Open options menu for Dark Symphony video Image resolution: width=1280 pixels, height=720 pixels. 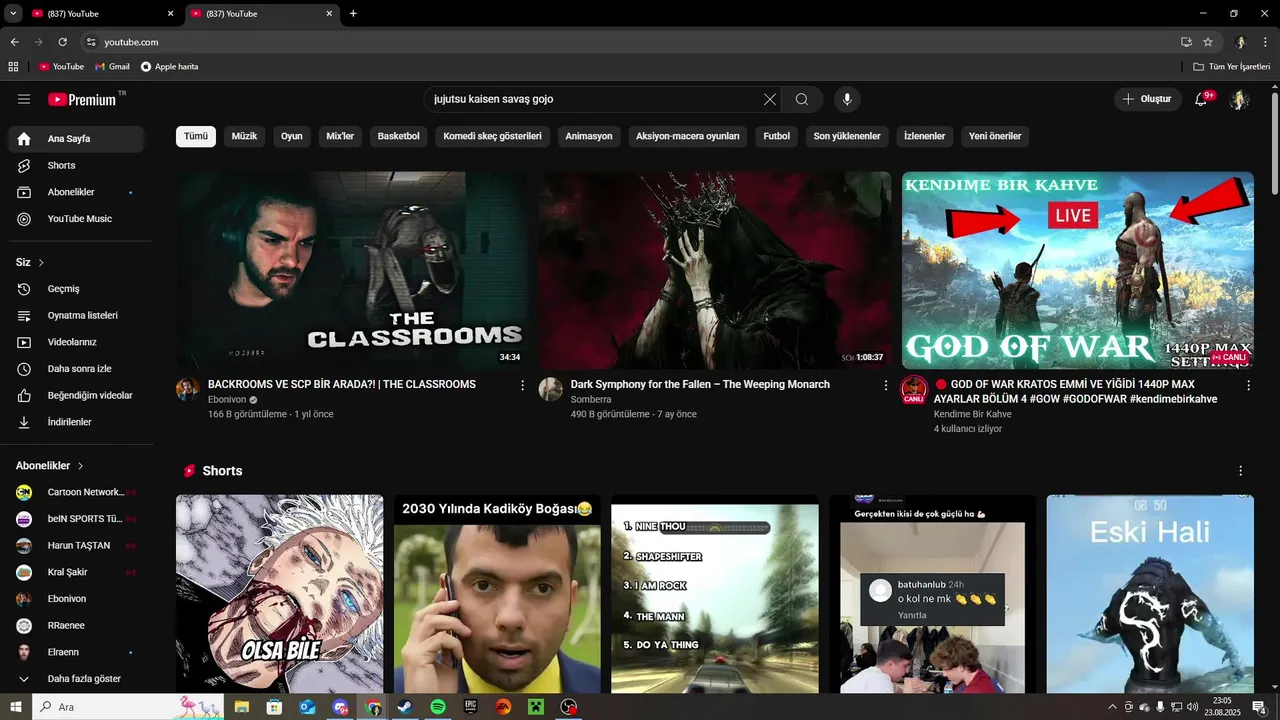point(885,385)
